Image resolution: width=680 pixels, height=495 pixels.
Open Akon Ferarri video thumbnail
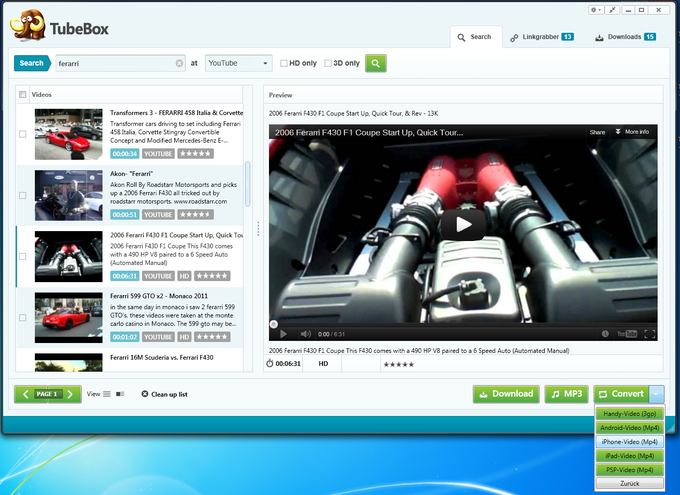click(x=69, y=195)
